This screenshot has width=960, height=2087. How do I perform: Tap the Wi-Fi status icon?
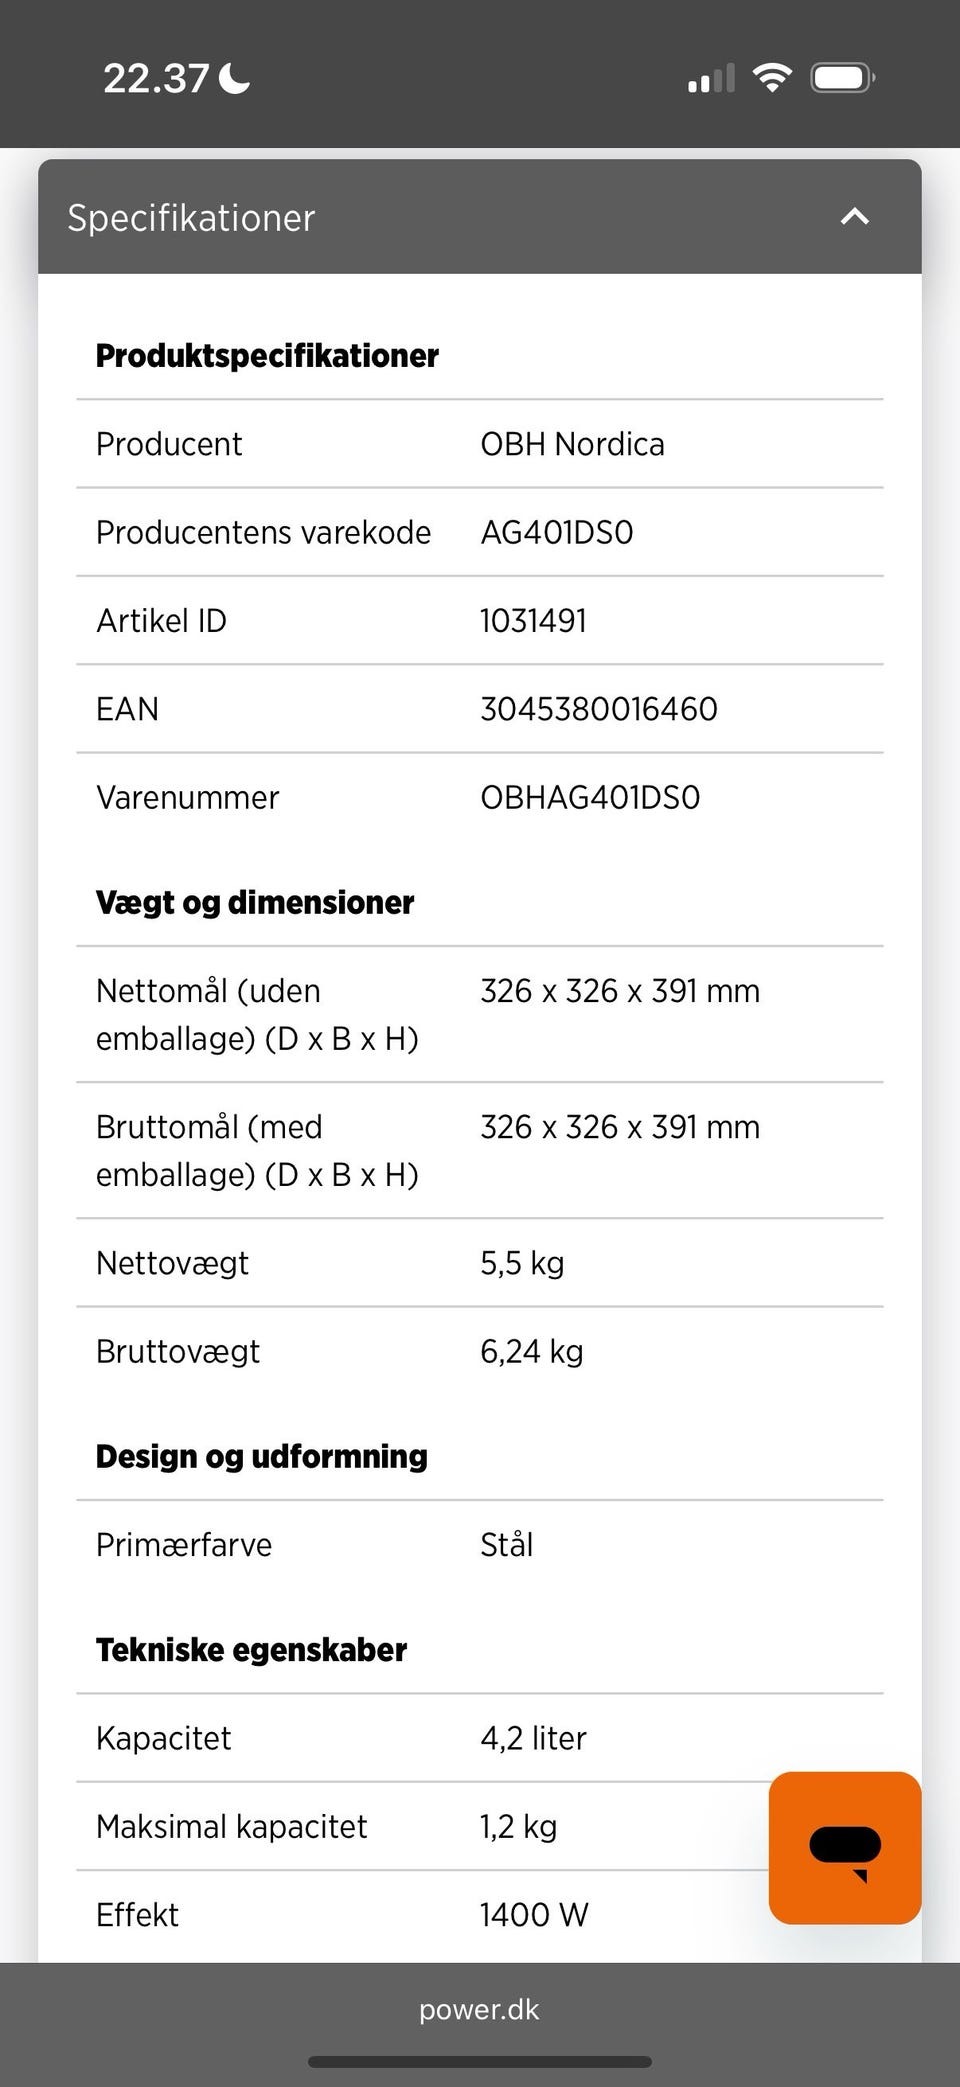tap(771, 78)
